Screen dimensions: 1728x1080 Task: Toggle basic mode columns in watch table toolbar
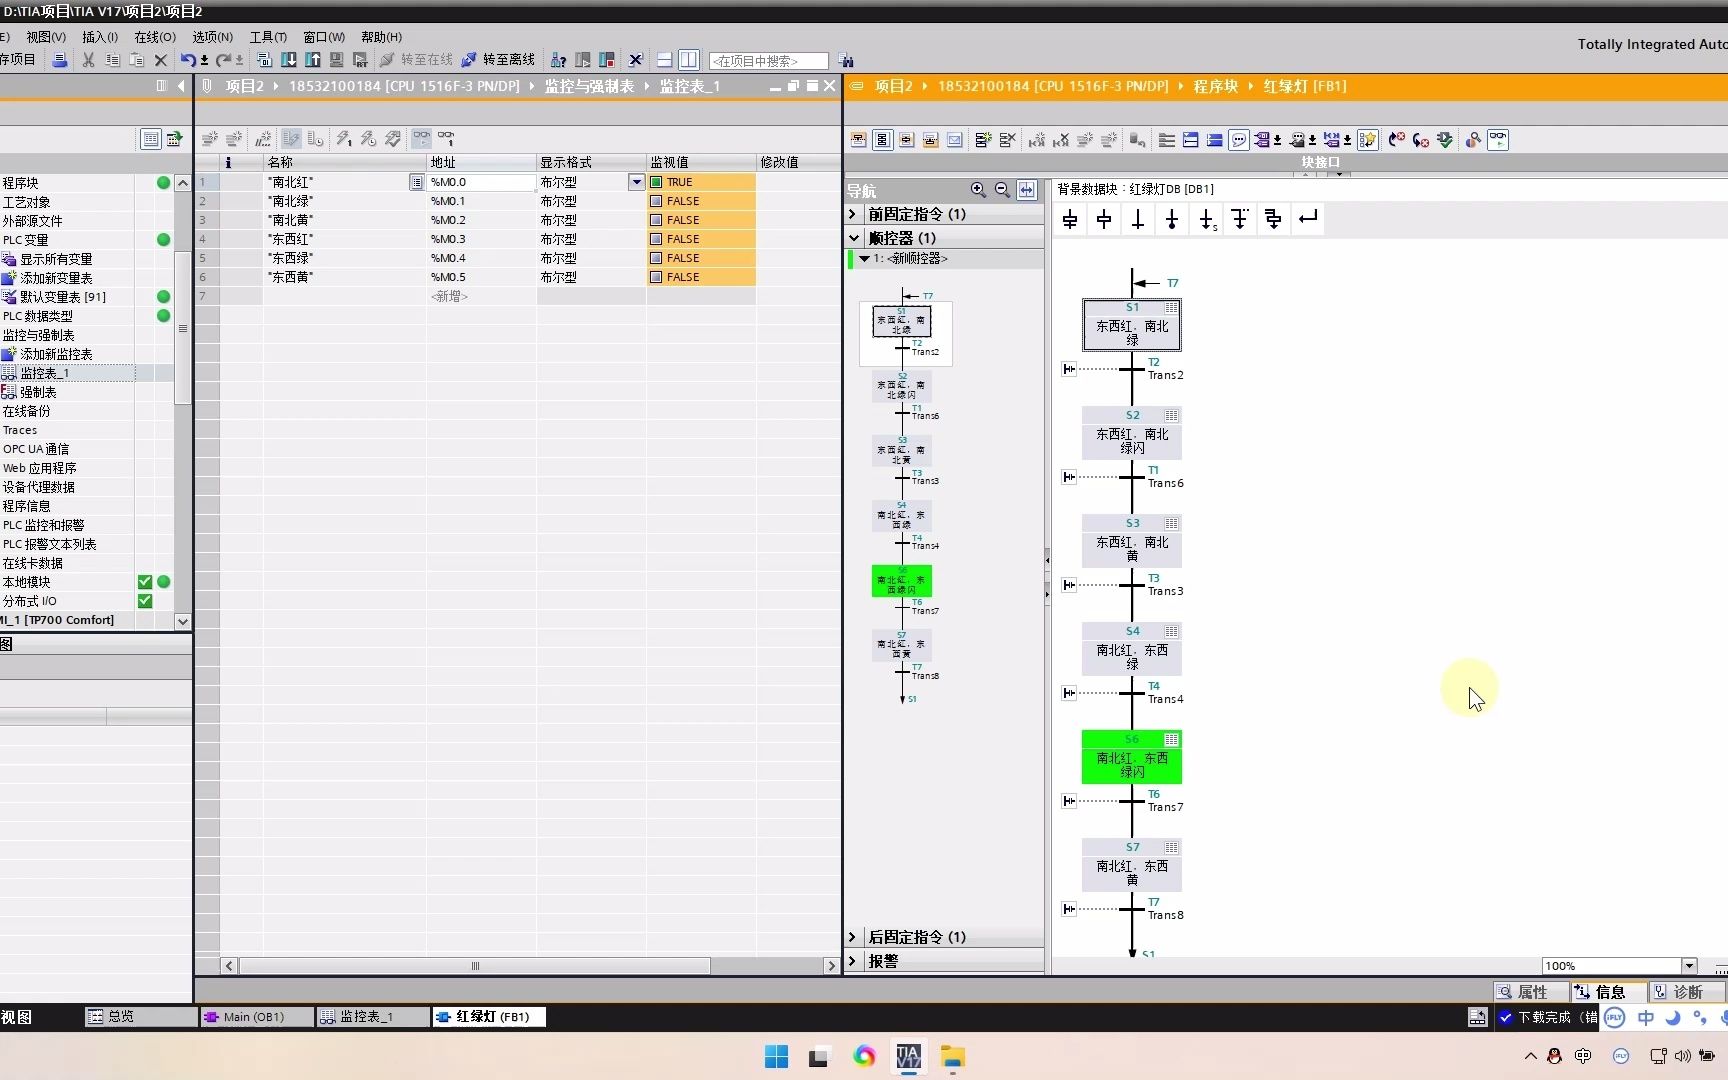(x=291, y=139)
